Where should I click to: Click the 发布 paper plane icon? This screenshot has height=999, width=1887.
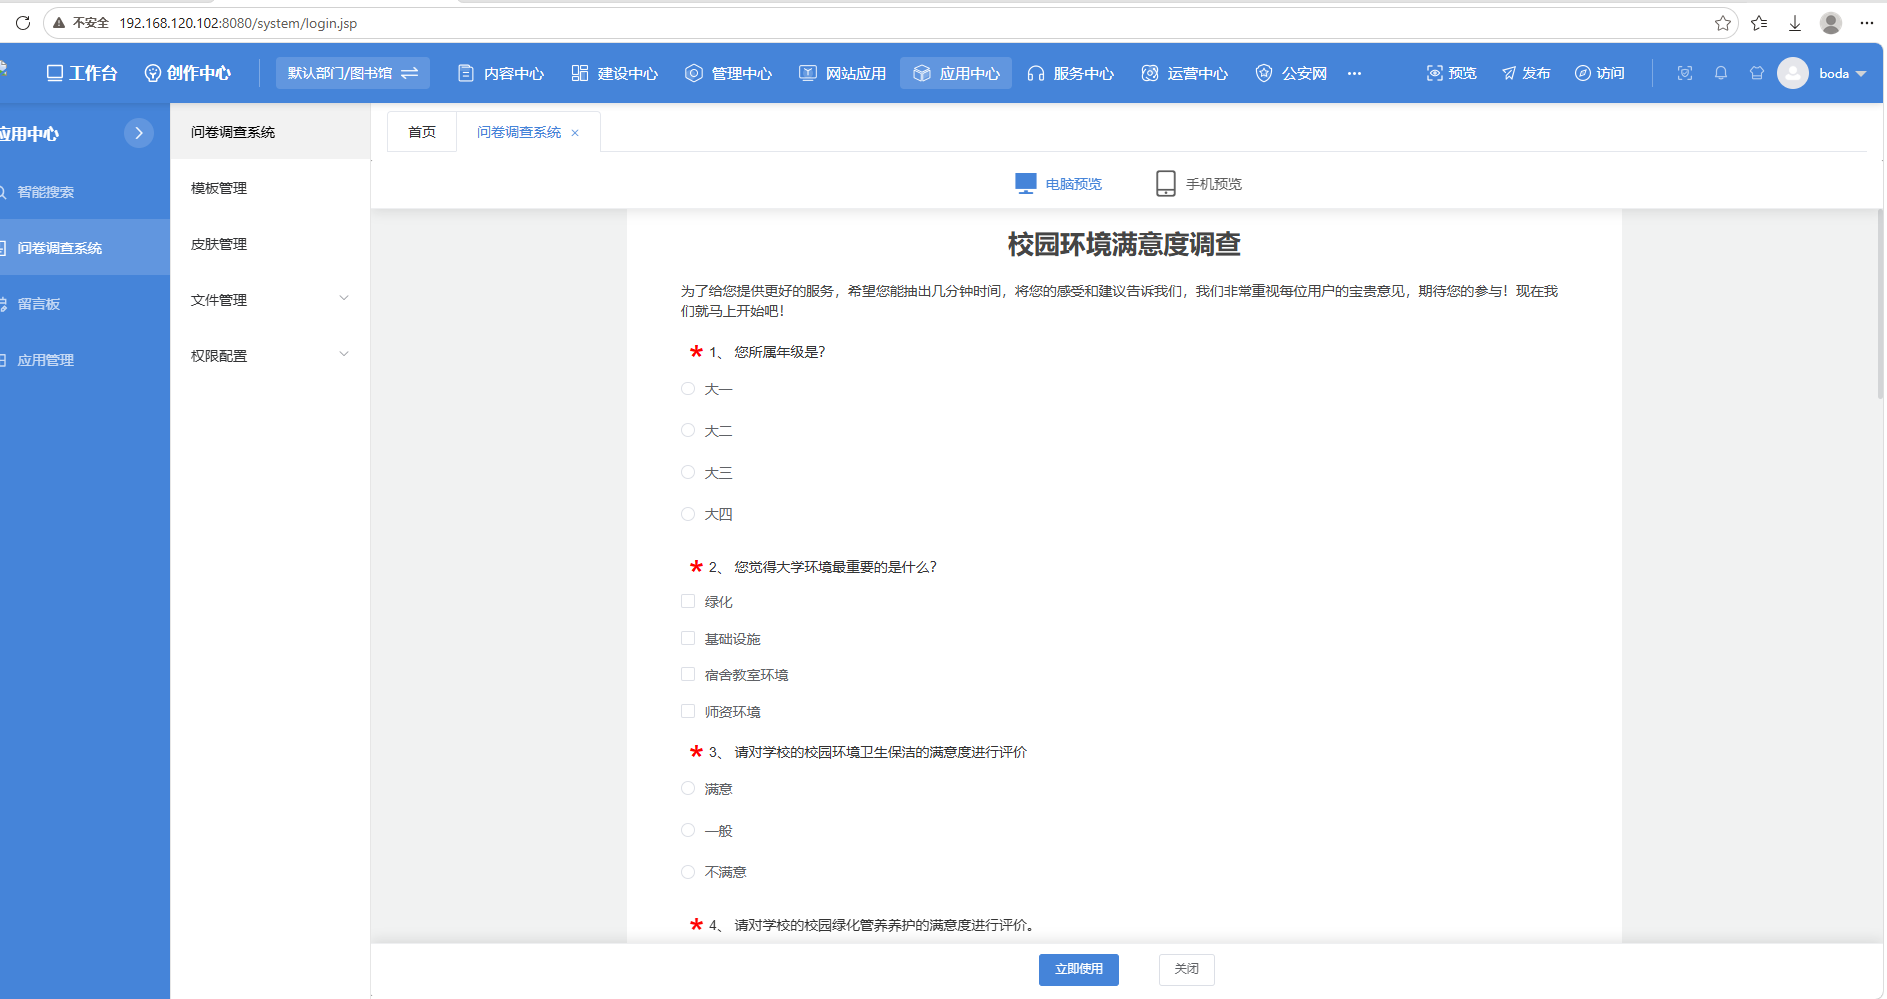coord(1509,73)
